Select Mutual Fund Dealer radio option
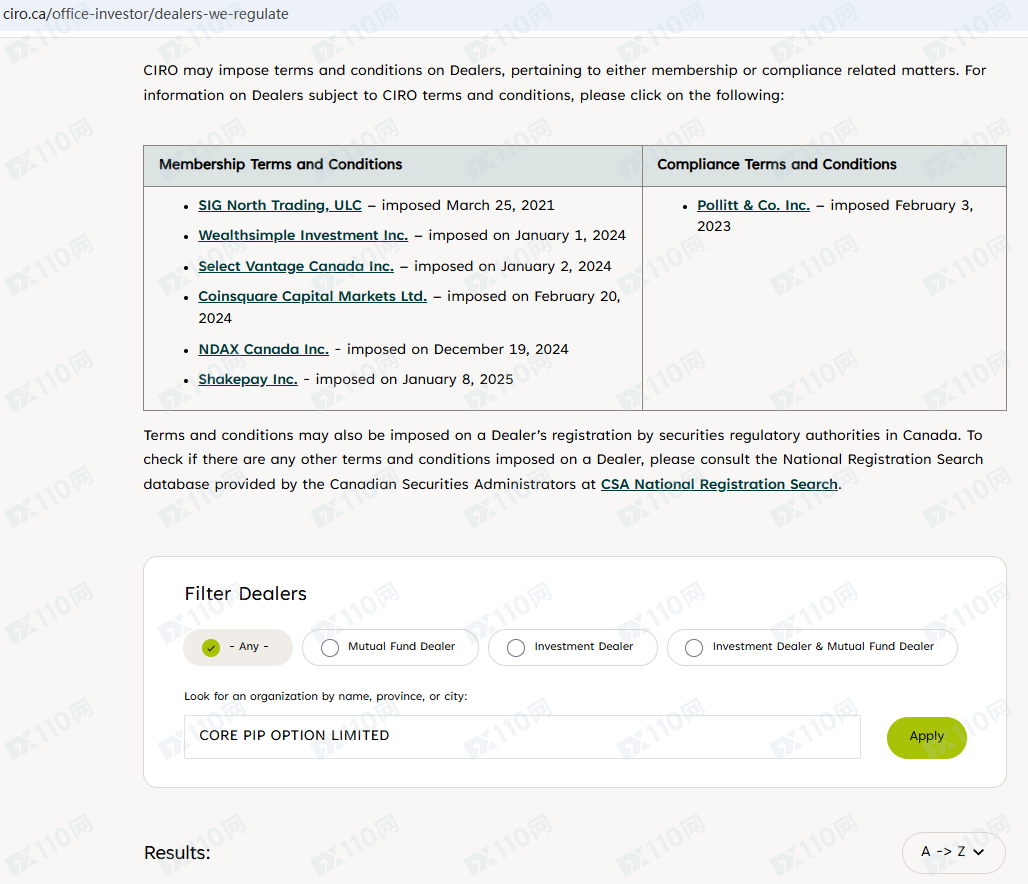The width and height of the screenshot is (1028, 884). [x=390, y=647]
